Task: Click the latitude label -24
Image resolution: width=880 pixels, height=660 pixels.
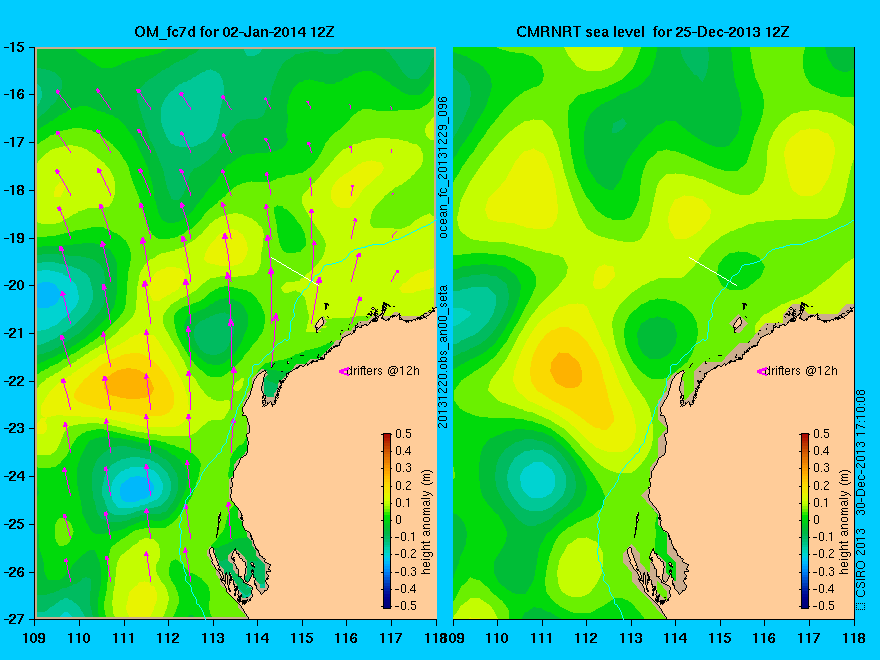Action: point(14,476)
